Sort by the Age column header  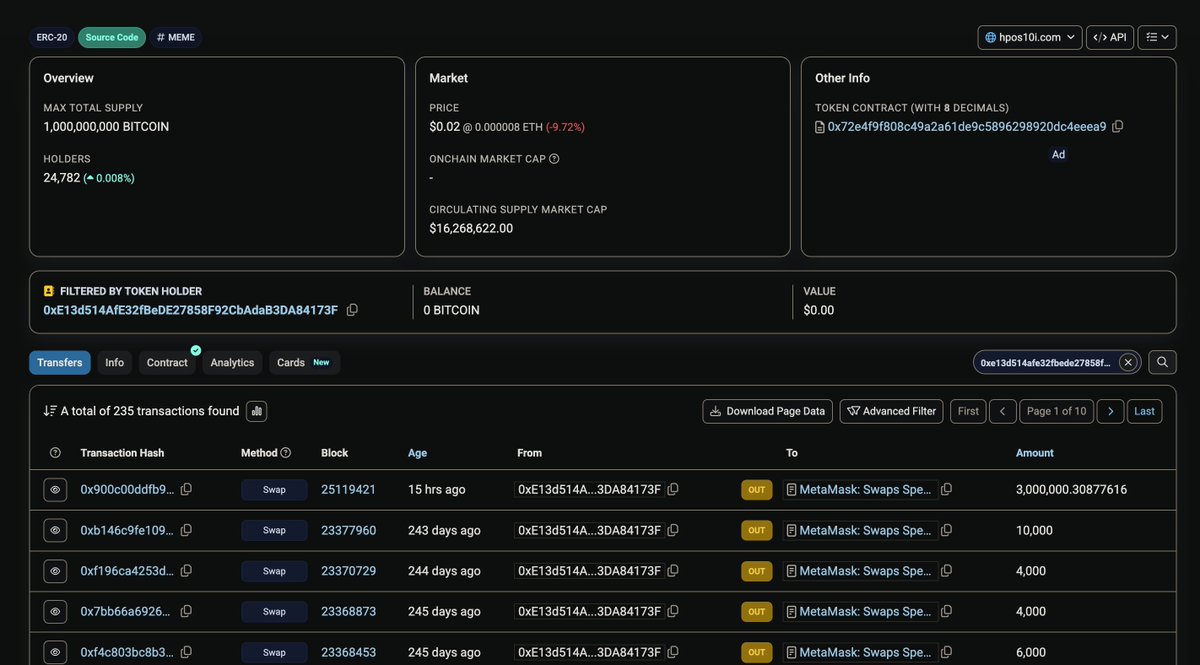(x=417, y=453)
